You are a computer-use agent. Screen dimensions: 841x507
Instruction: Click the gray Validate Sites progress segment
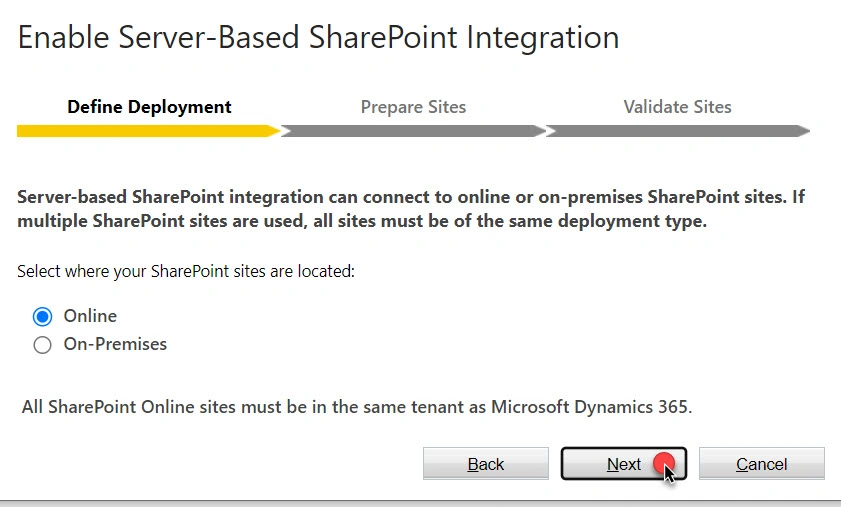click(x=677, y=131)
